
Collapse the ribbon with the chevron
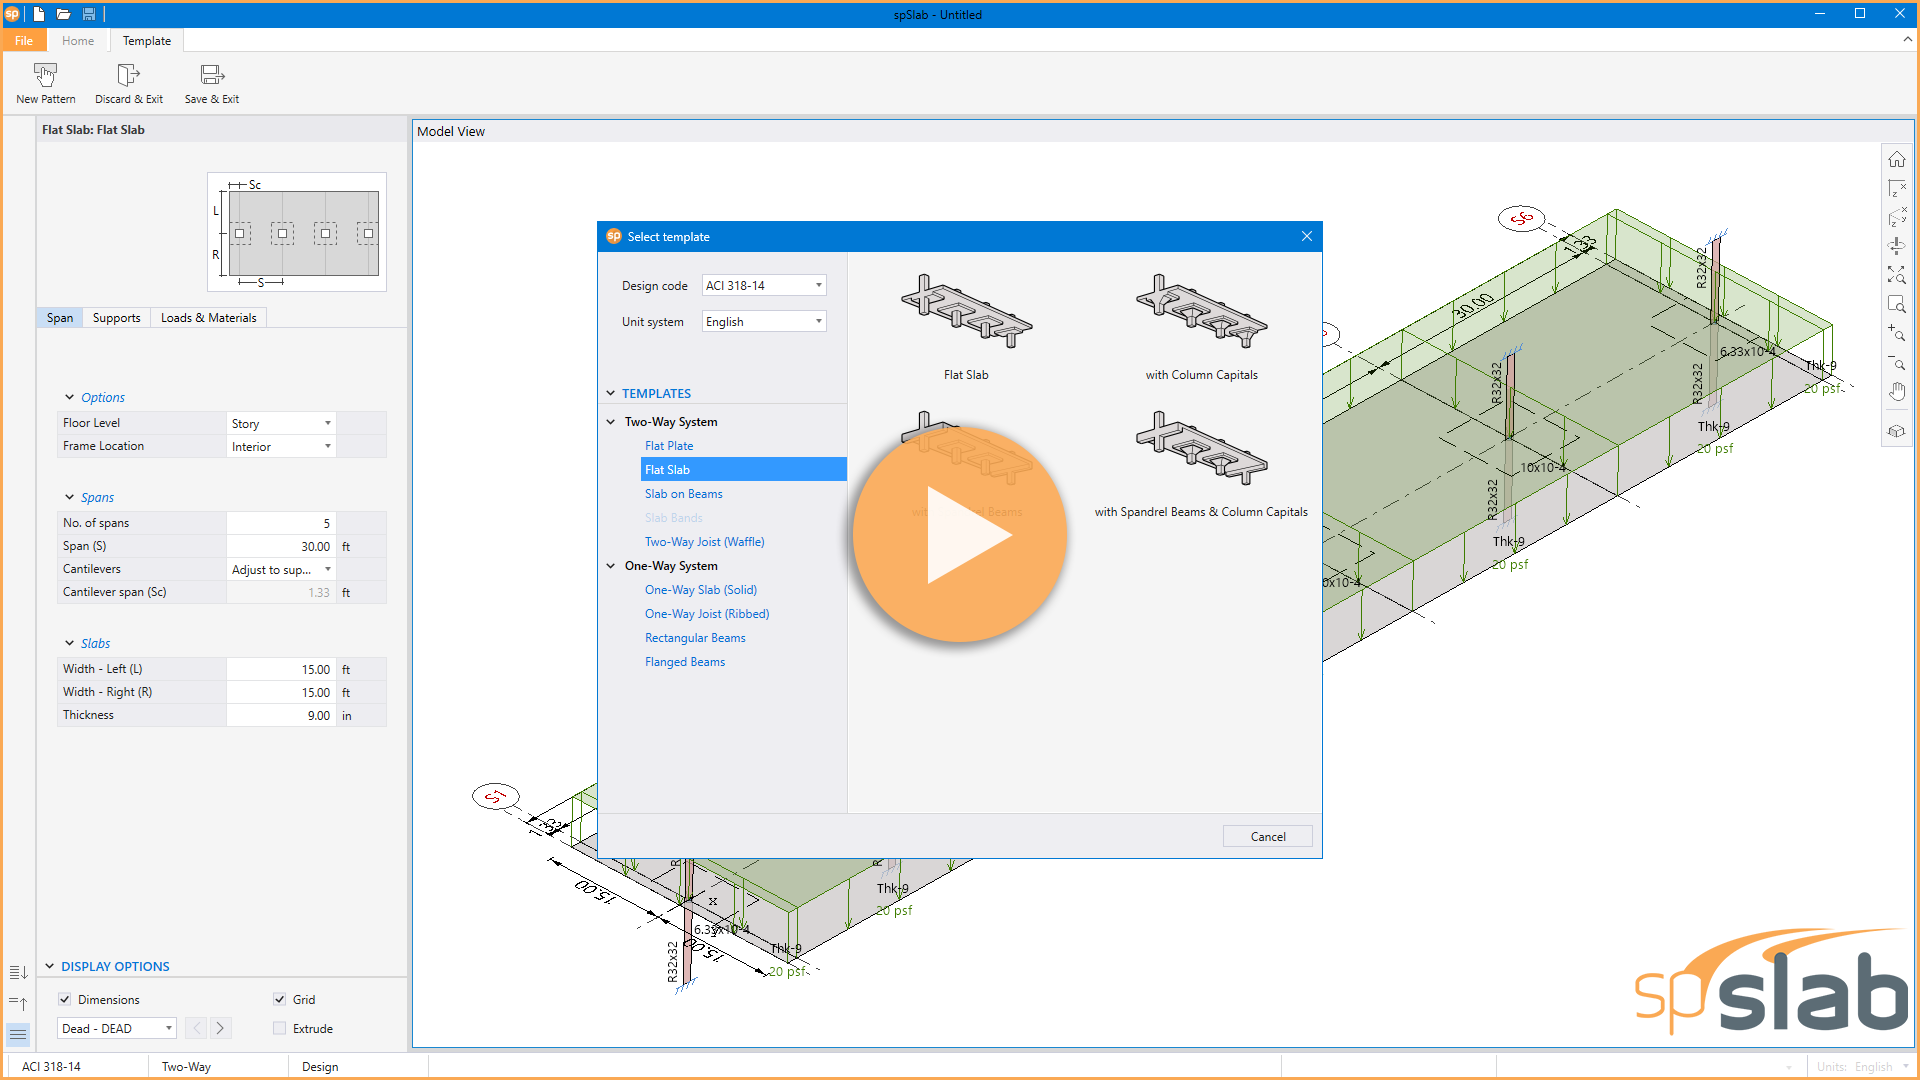click(x=1907, y=40)
